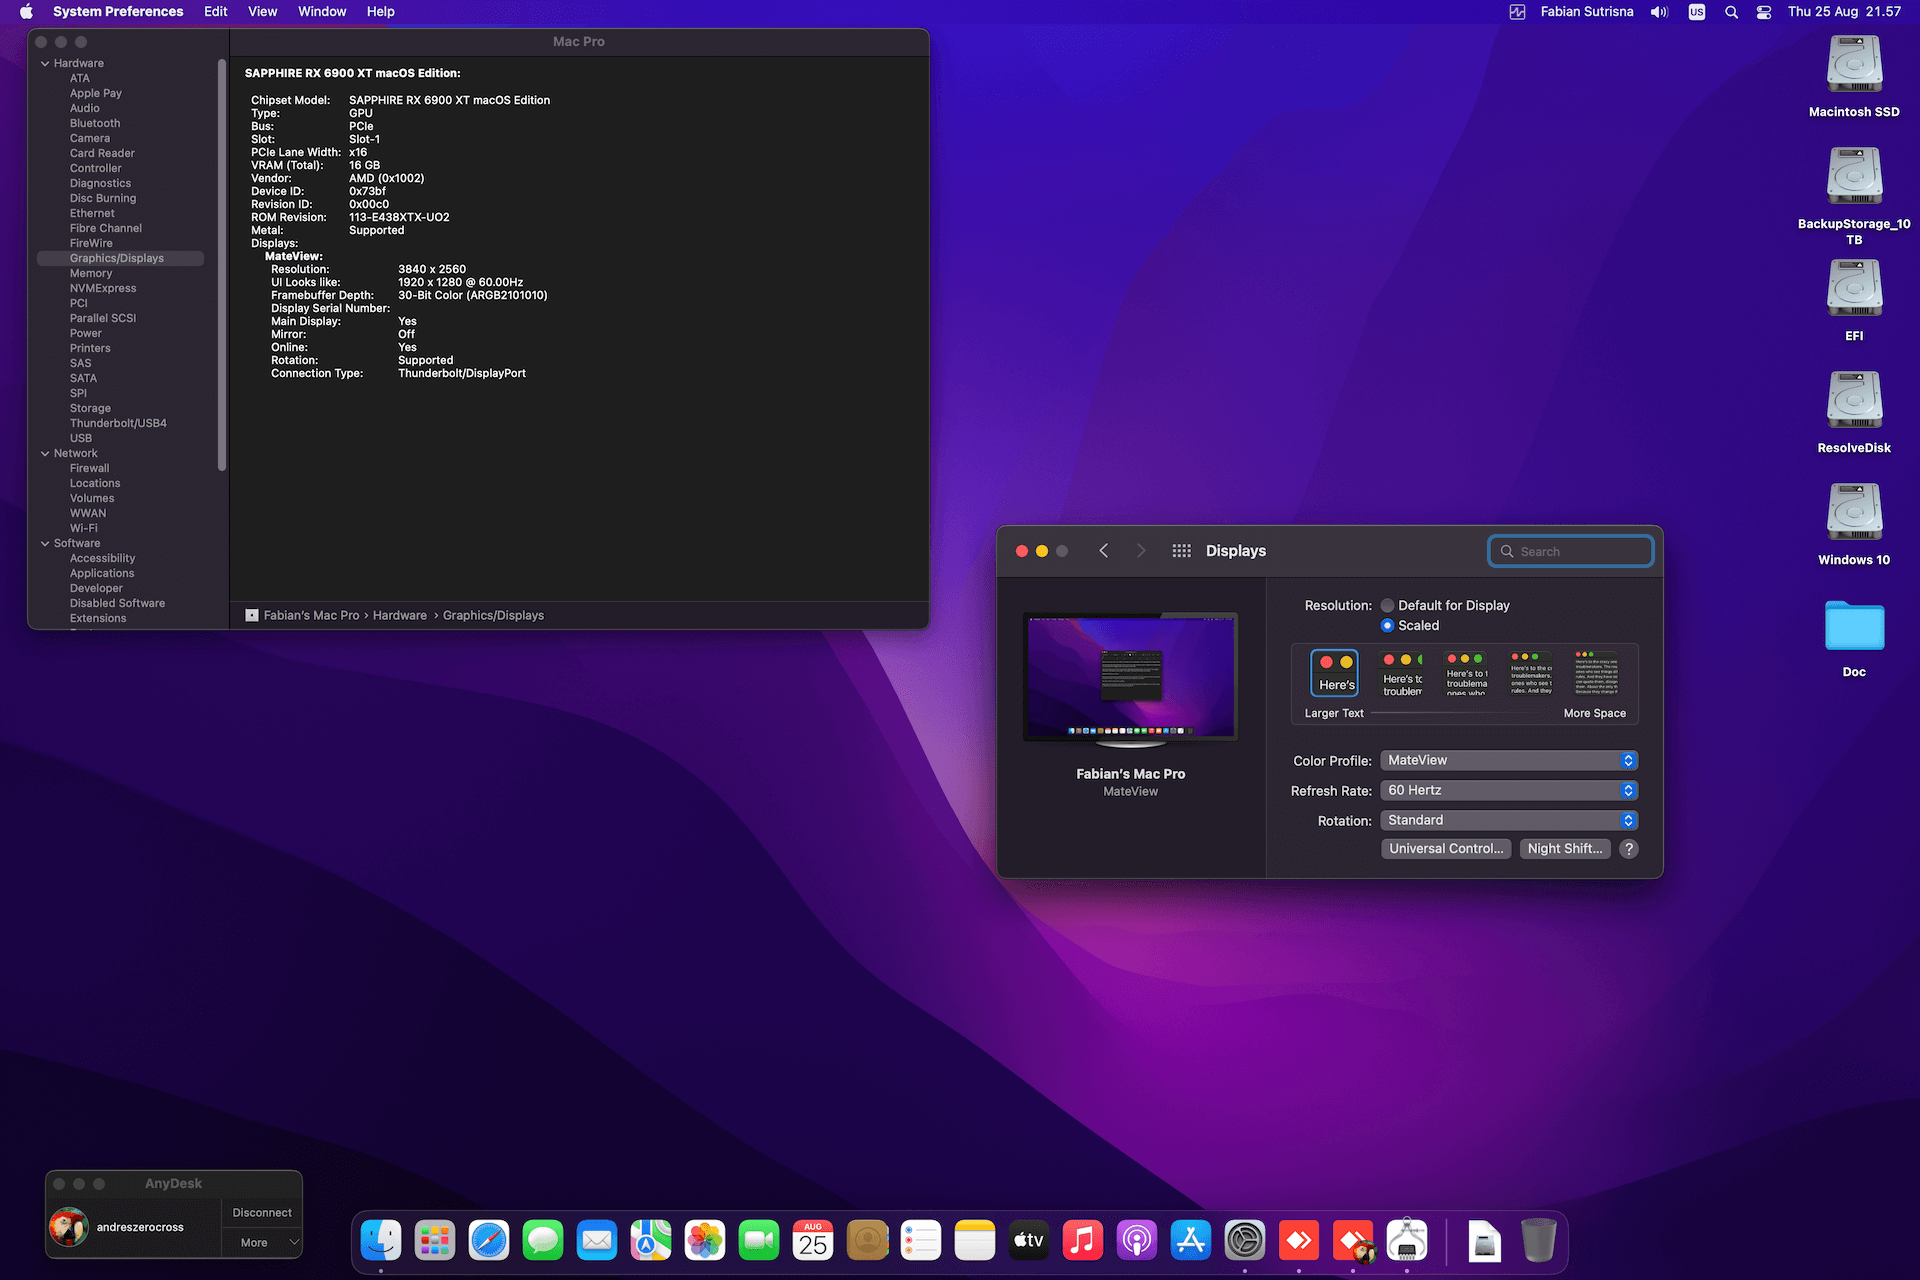This screenshot has width=1920, height=1280.
Task: Open the Refresh Rate dropdown
Action: (x=1508, y=790)
